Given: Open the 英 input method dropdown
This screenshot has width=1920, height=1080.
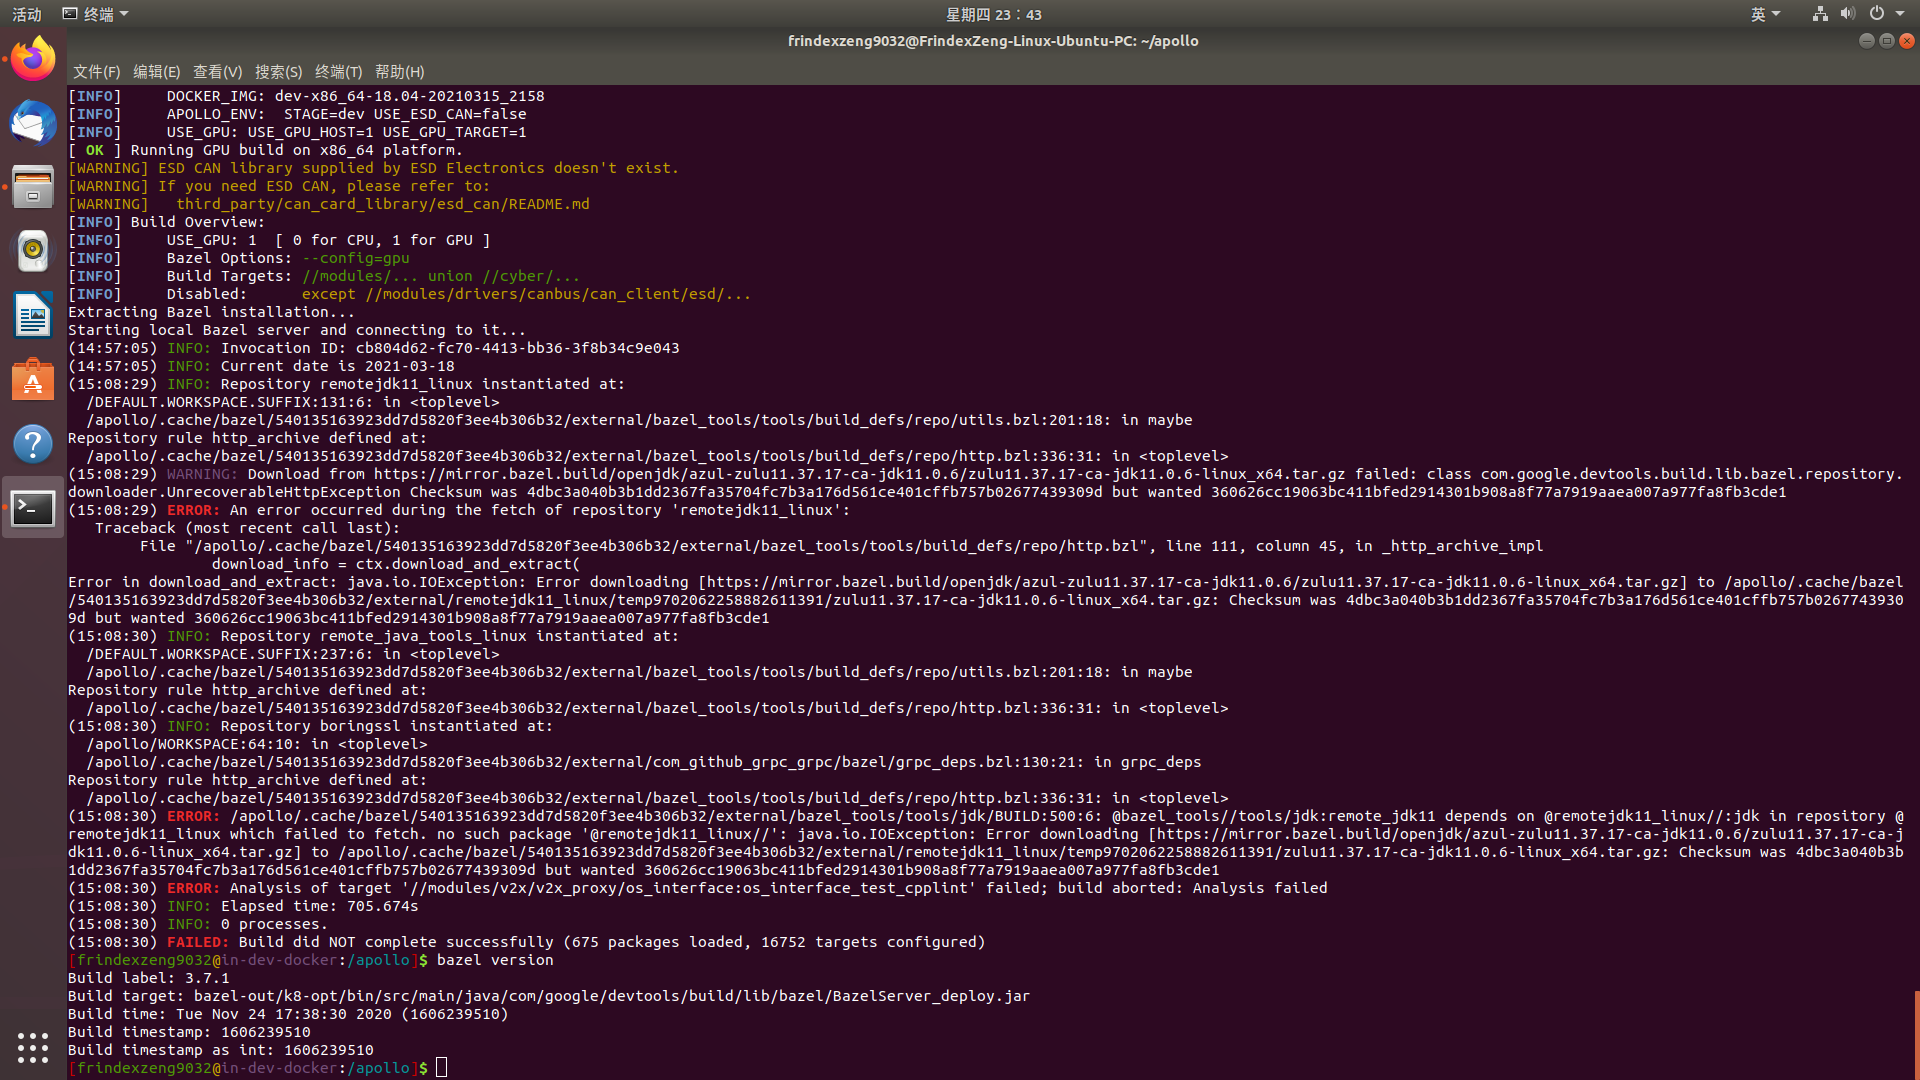Looking at the screenshot, I should (1765, 13).
